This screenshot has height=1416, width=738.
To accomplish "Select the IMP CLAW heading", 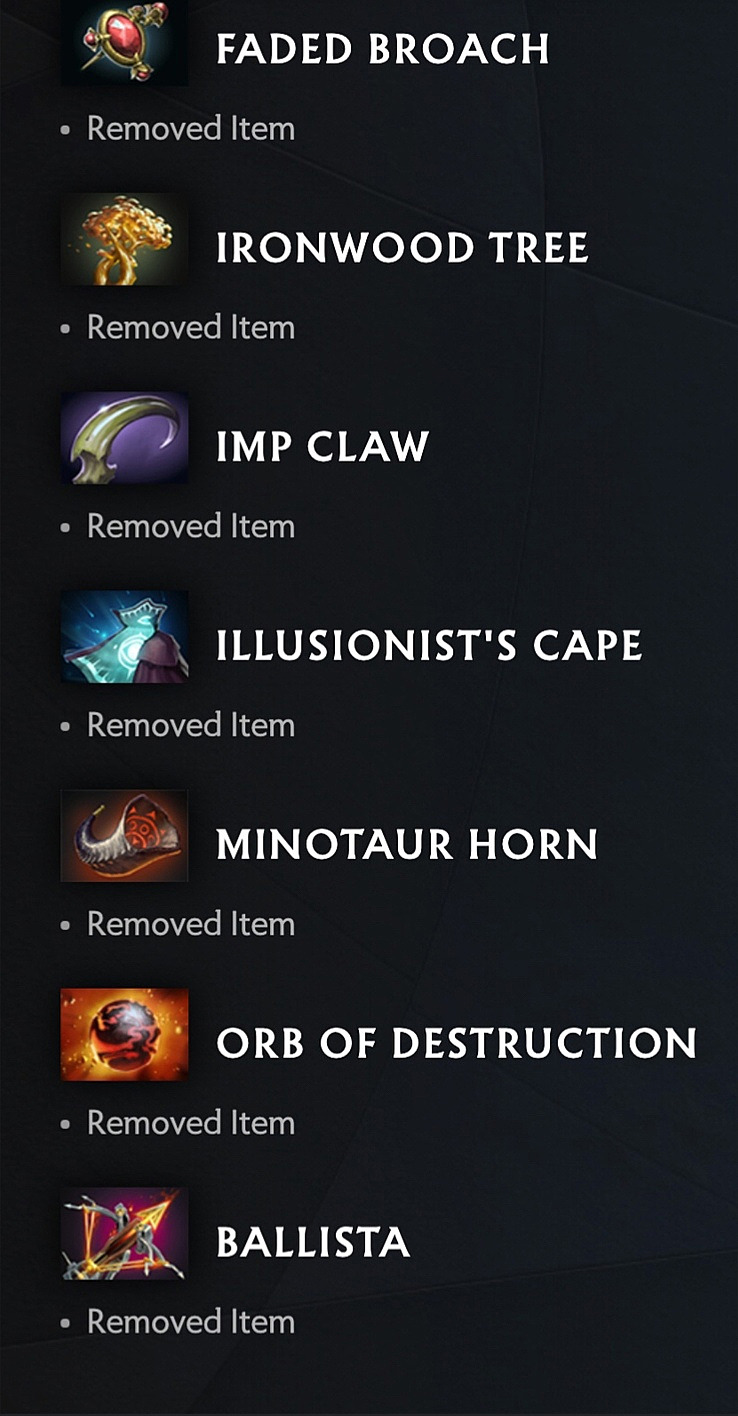I will coord(322,447).
